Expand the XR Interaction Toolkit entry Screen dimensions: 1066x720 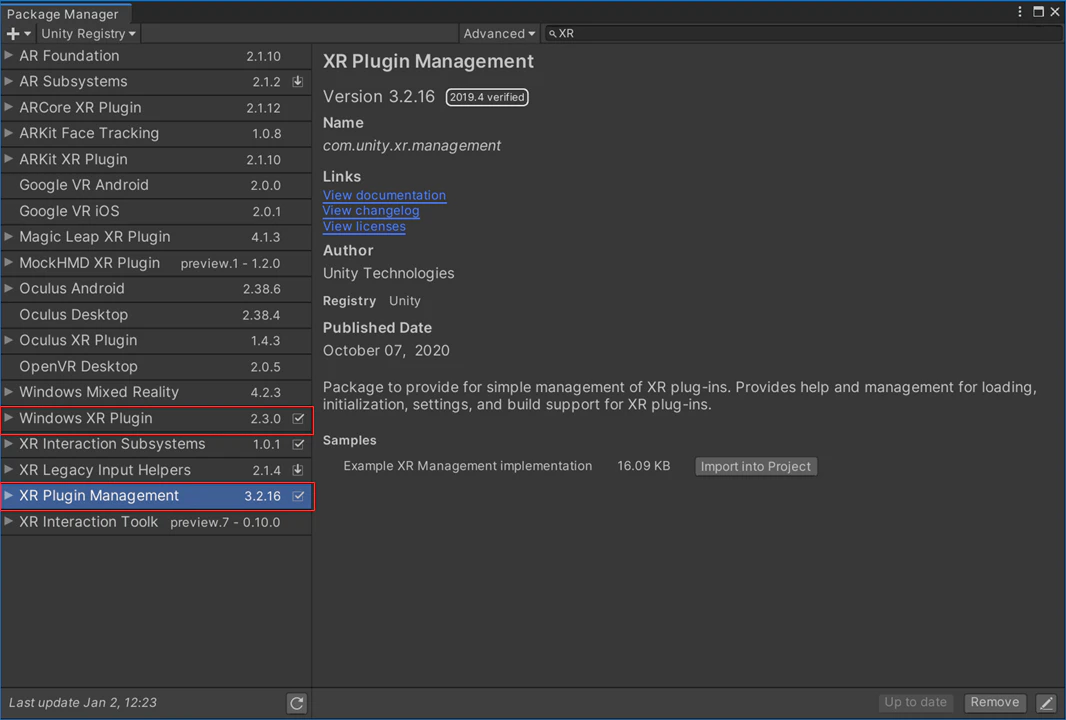pyautogui.click(x=8, y=521)
